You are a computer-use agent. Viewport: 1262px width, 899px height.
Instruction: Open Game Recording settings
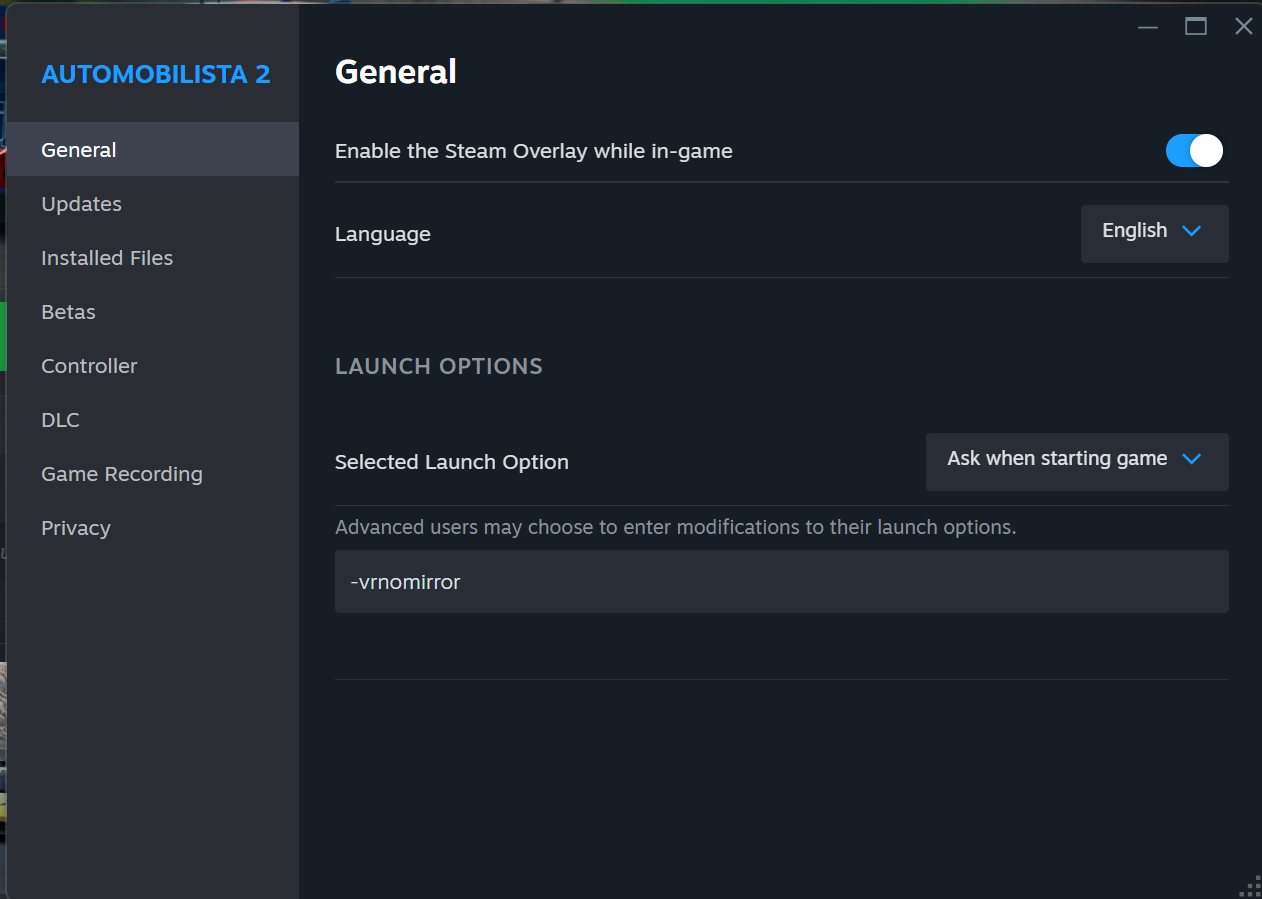[x=122, y=474]
